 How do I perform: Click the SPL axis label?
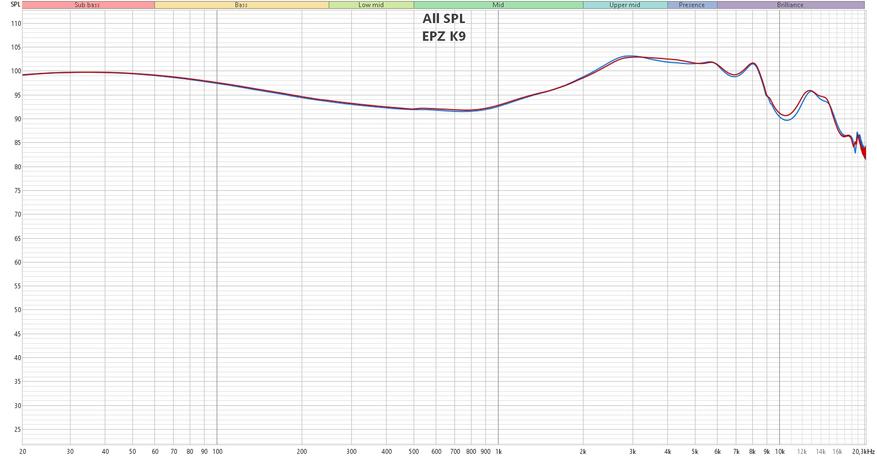click(x=15, y=4)
